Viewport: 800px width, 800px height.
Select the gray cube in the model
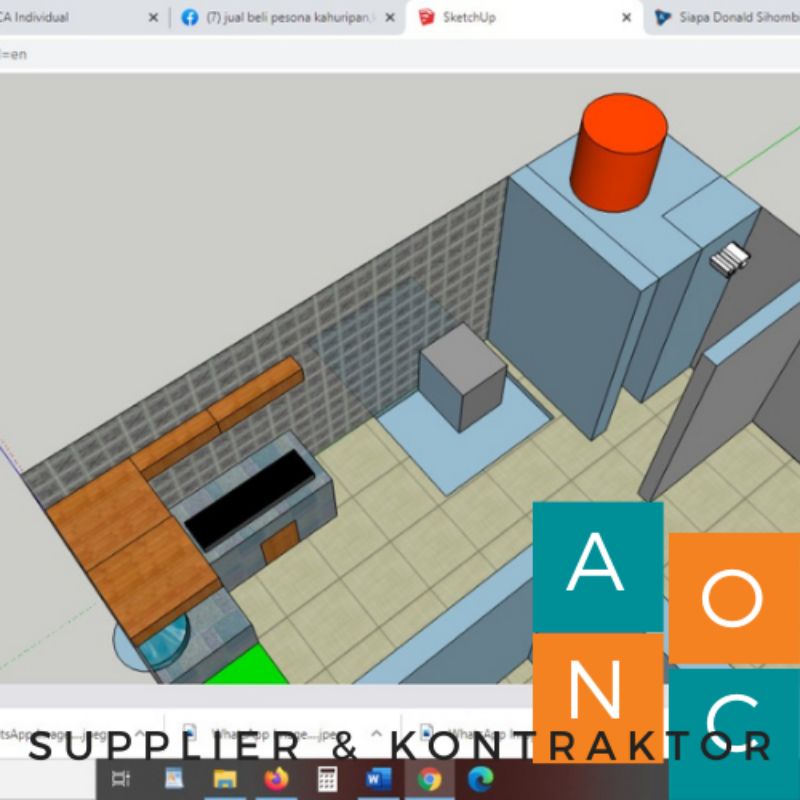click(x=461, y=382)
